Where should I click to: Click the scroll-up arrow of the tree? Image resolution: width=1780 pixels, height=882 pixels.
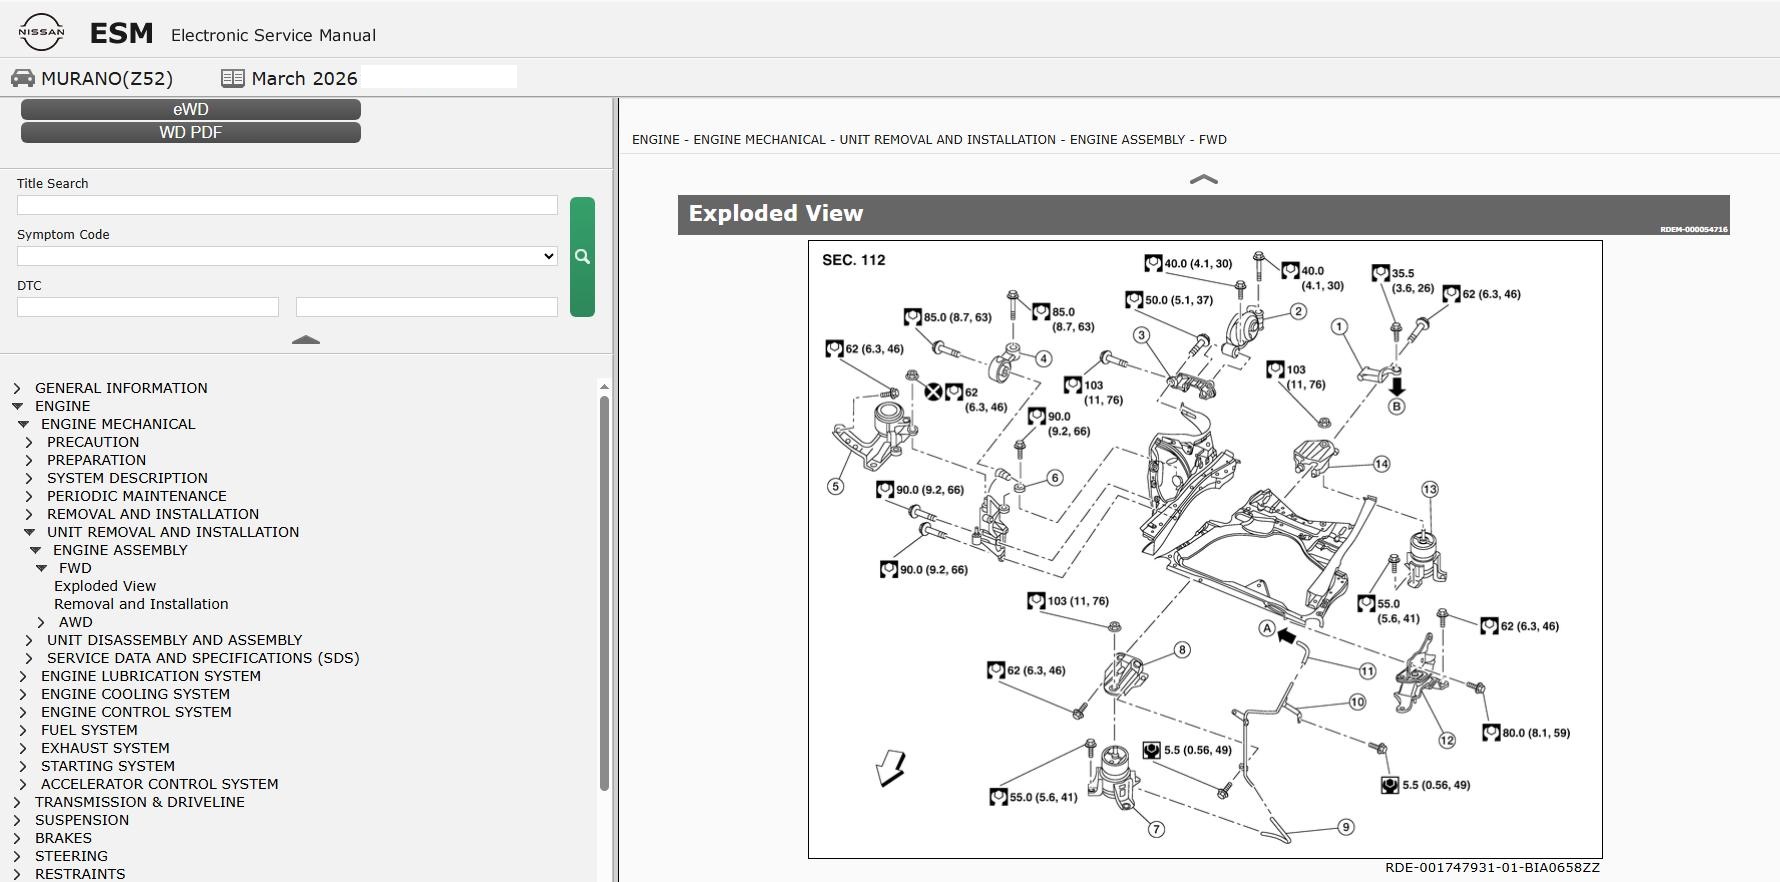click(x=604, y=387)
